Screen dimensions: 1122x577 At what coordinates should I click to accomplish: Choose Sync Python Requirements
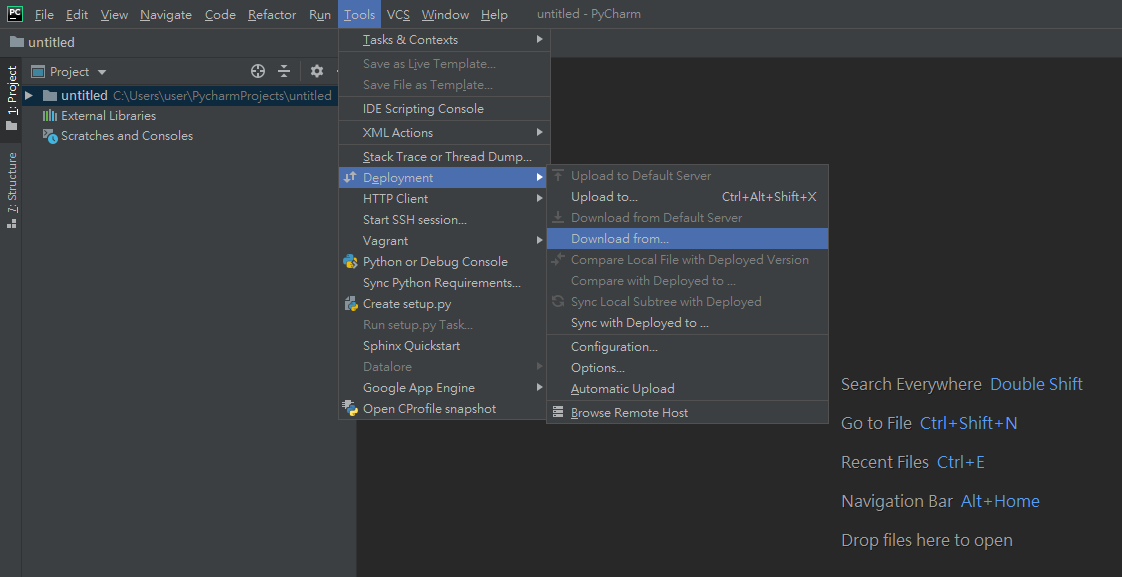point(444,283)
